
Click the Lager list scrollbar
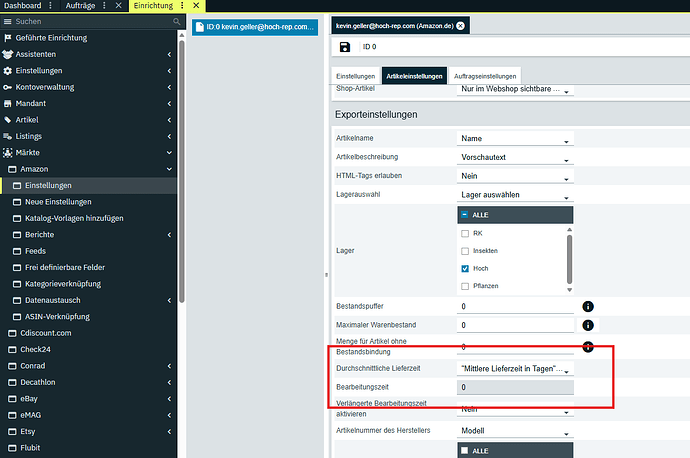[569, 260]
